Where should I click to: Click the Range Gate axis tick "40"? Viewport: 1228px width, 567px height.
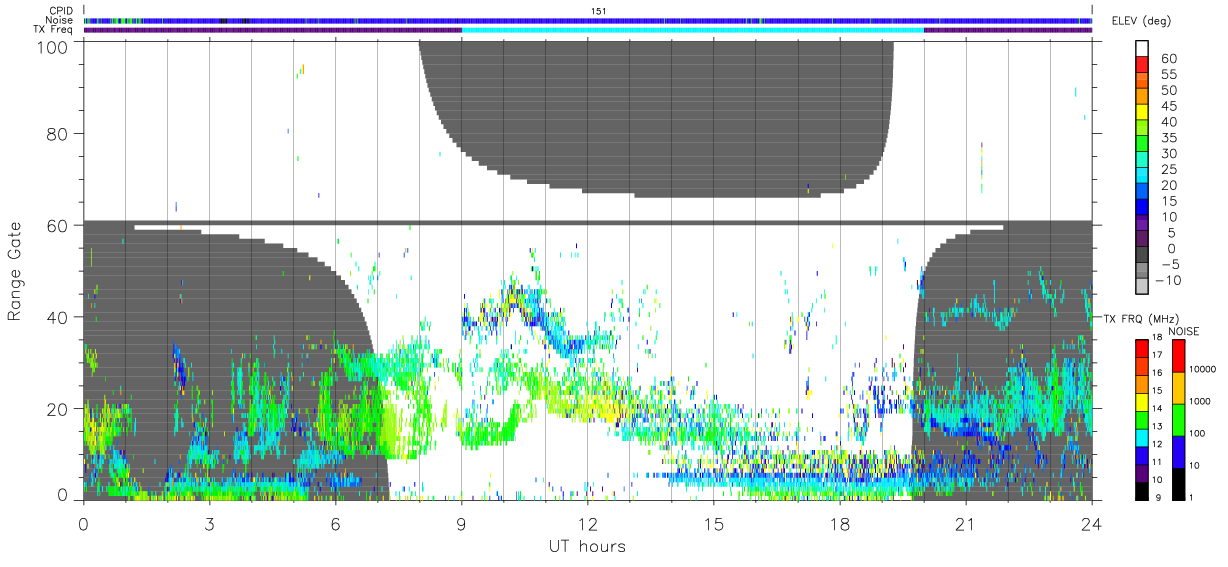pyautogui.click(x=57, y=317)
